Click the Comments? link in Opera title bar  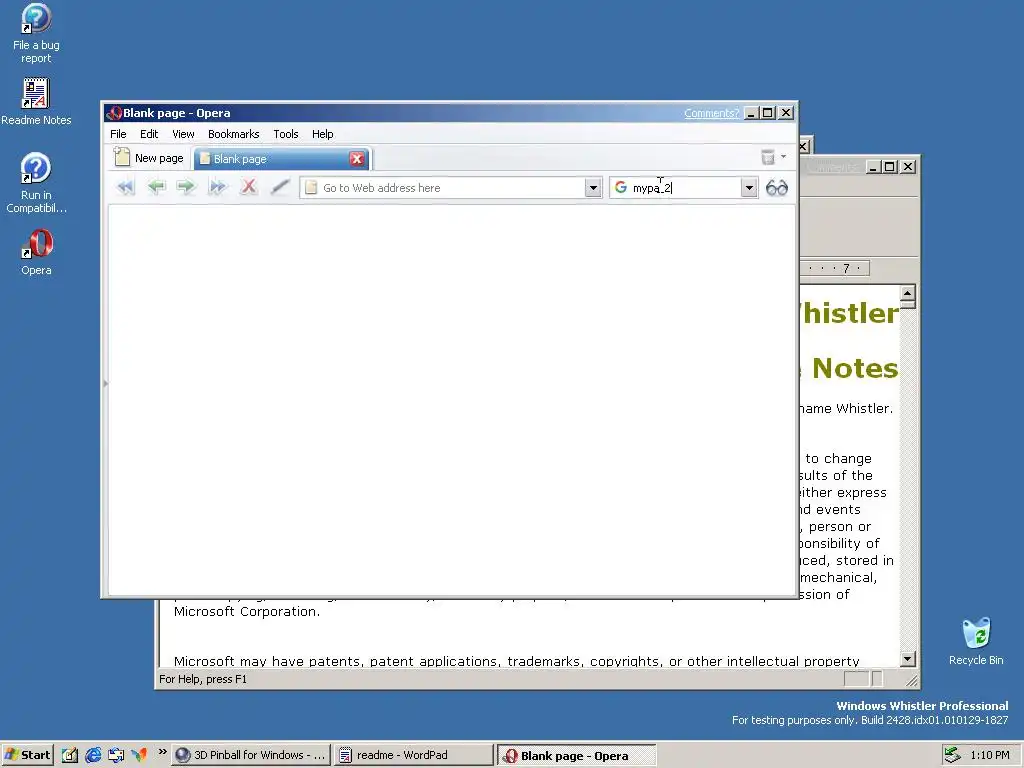coord(711,113)
